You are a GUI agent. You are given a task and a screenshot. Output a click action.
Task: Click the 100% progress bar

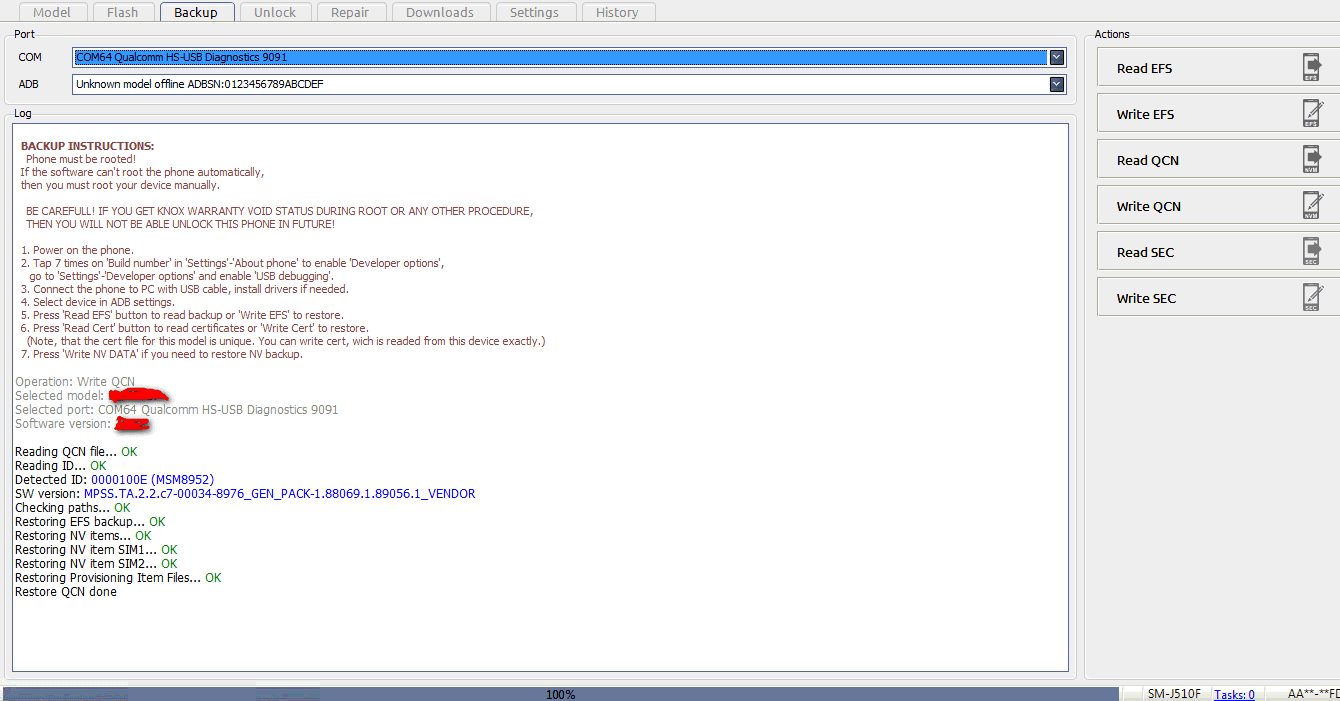click(x=560, y=694)
